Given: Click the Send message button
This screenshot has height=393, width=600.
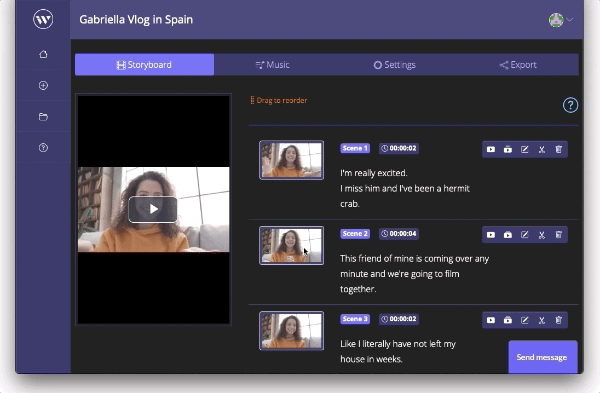Looking at the screenshot, I should tap(542, 357).
